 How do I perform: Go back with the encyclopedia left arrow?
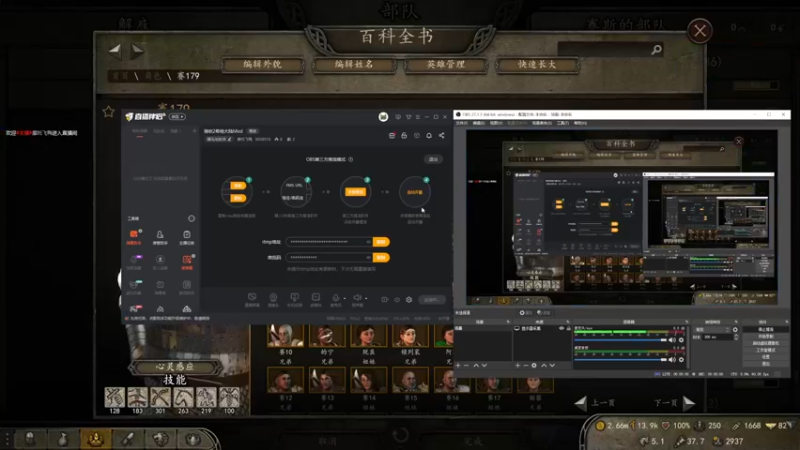[115, 50]
